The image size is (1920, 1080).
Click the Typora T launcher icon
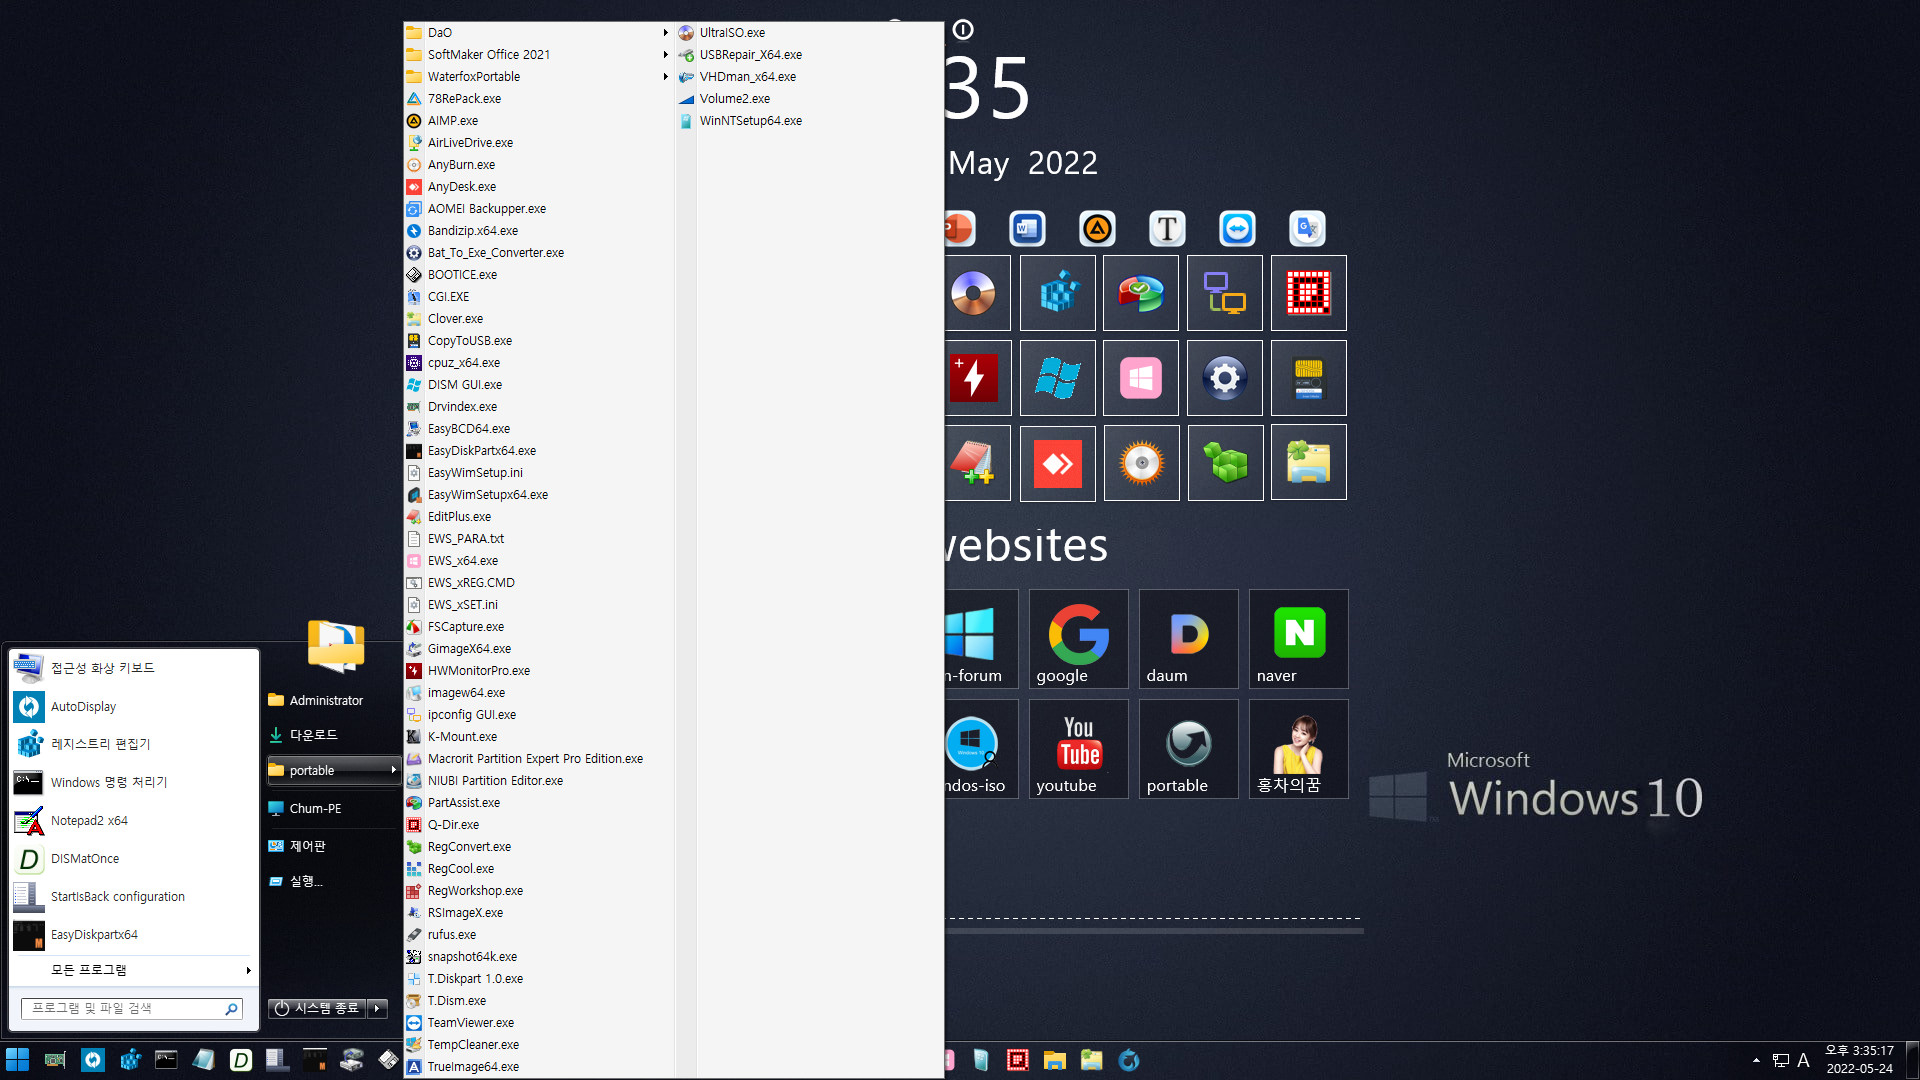[1167, 229]
